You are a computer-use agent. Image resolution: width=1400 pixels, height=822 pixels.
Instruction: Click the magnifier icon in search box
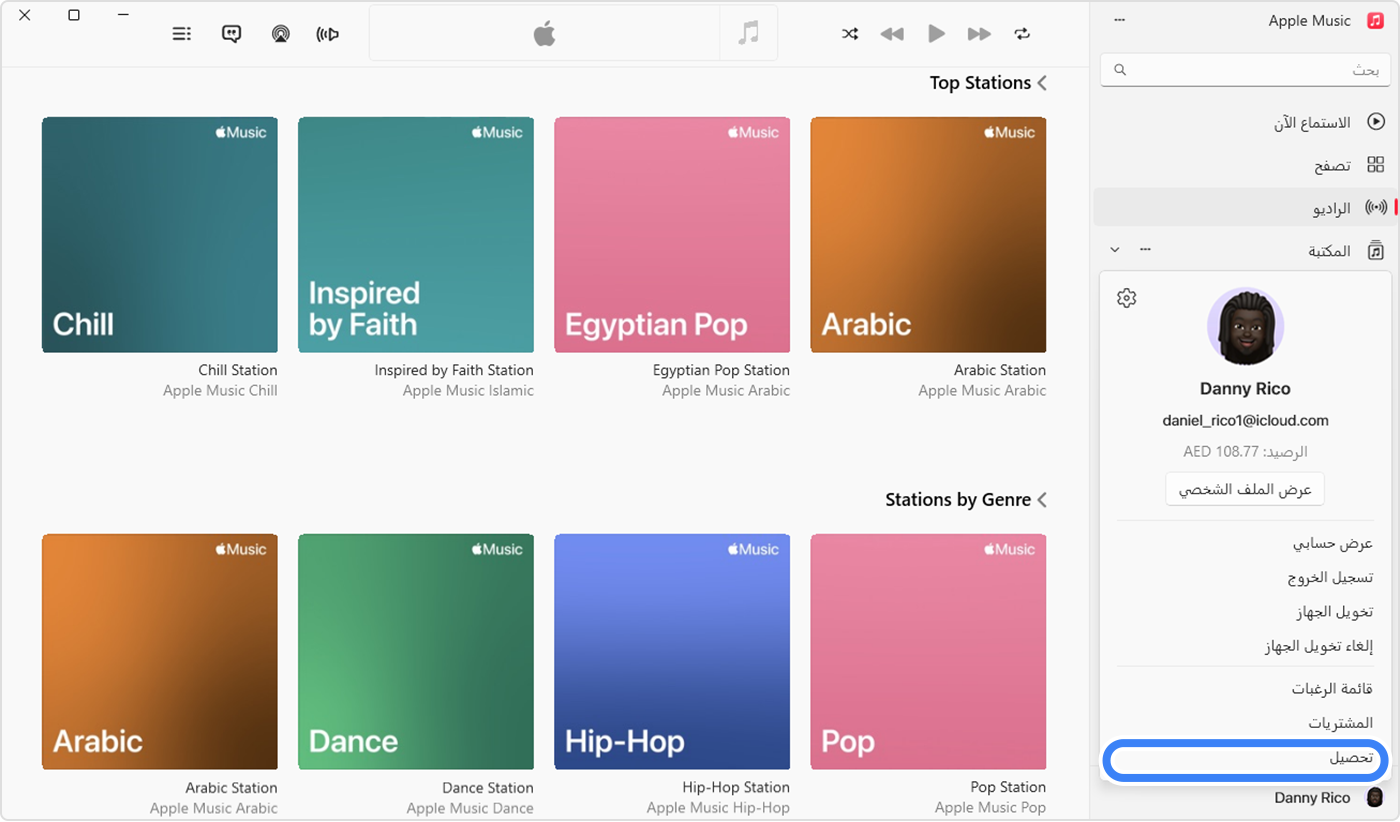pos(1120,70)
